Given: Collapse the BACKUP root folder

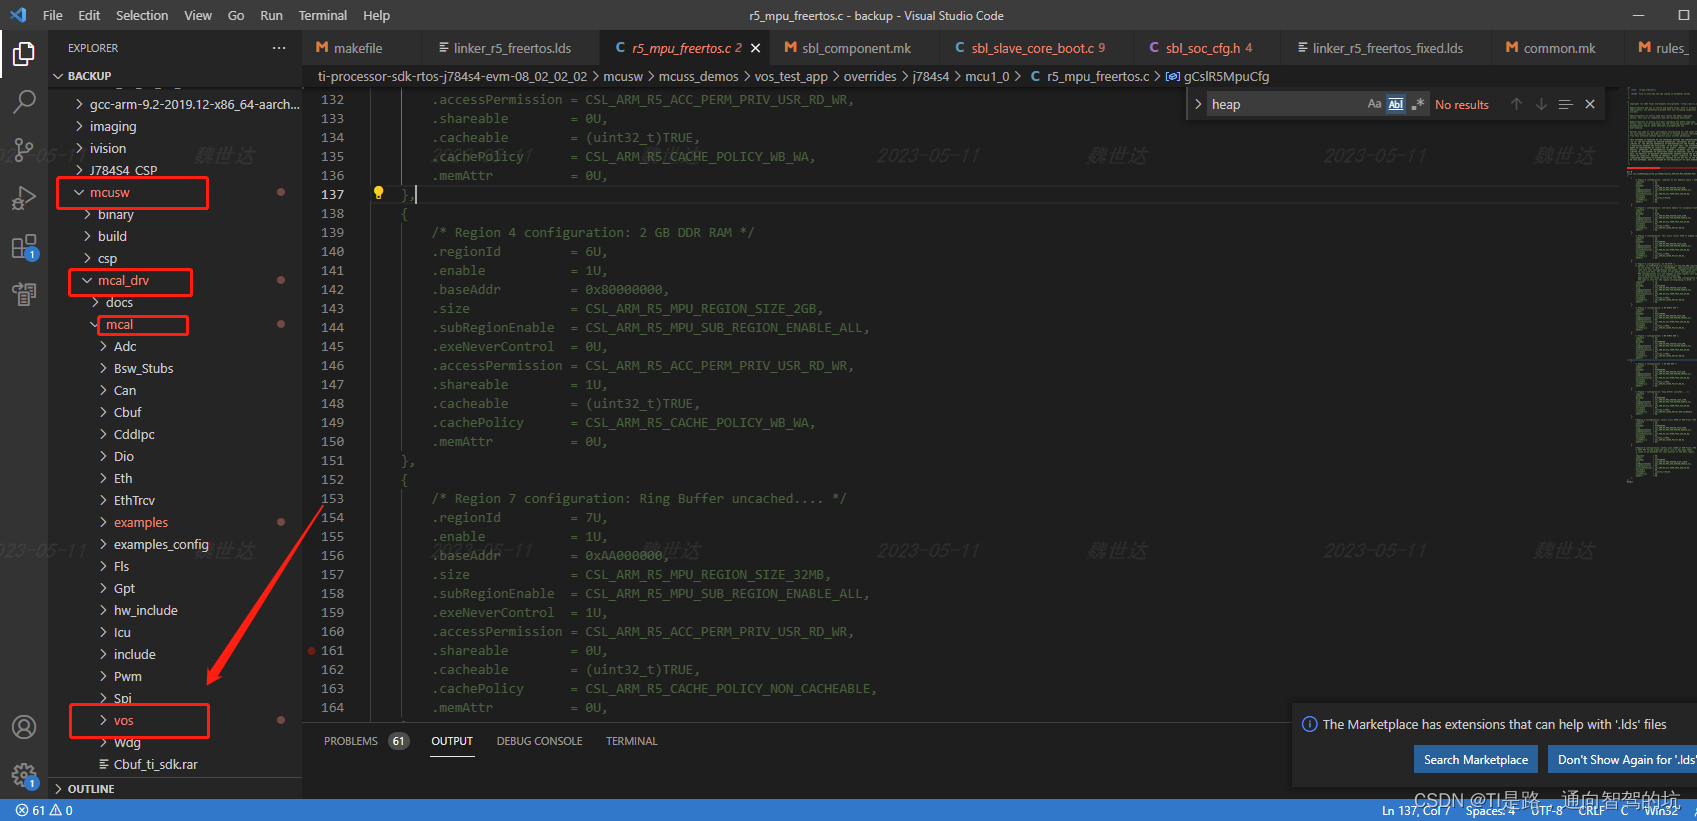Looking at the screenshot, I should 58,76.
